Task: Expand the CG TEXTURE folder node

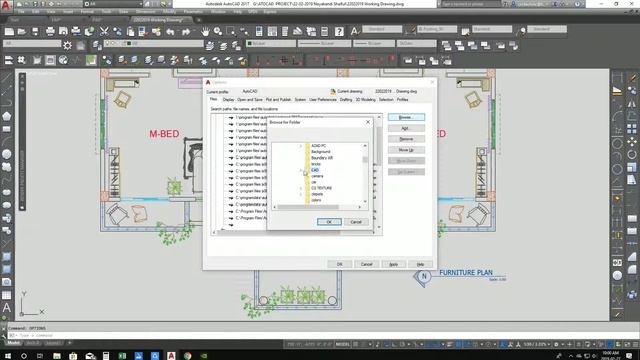Action: (x=301, y=188)
